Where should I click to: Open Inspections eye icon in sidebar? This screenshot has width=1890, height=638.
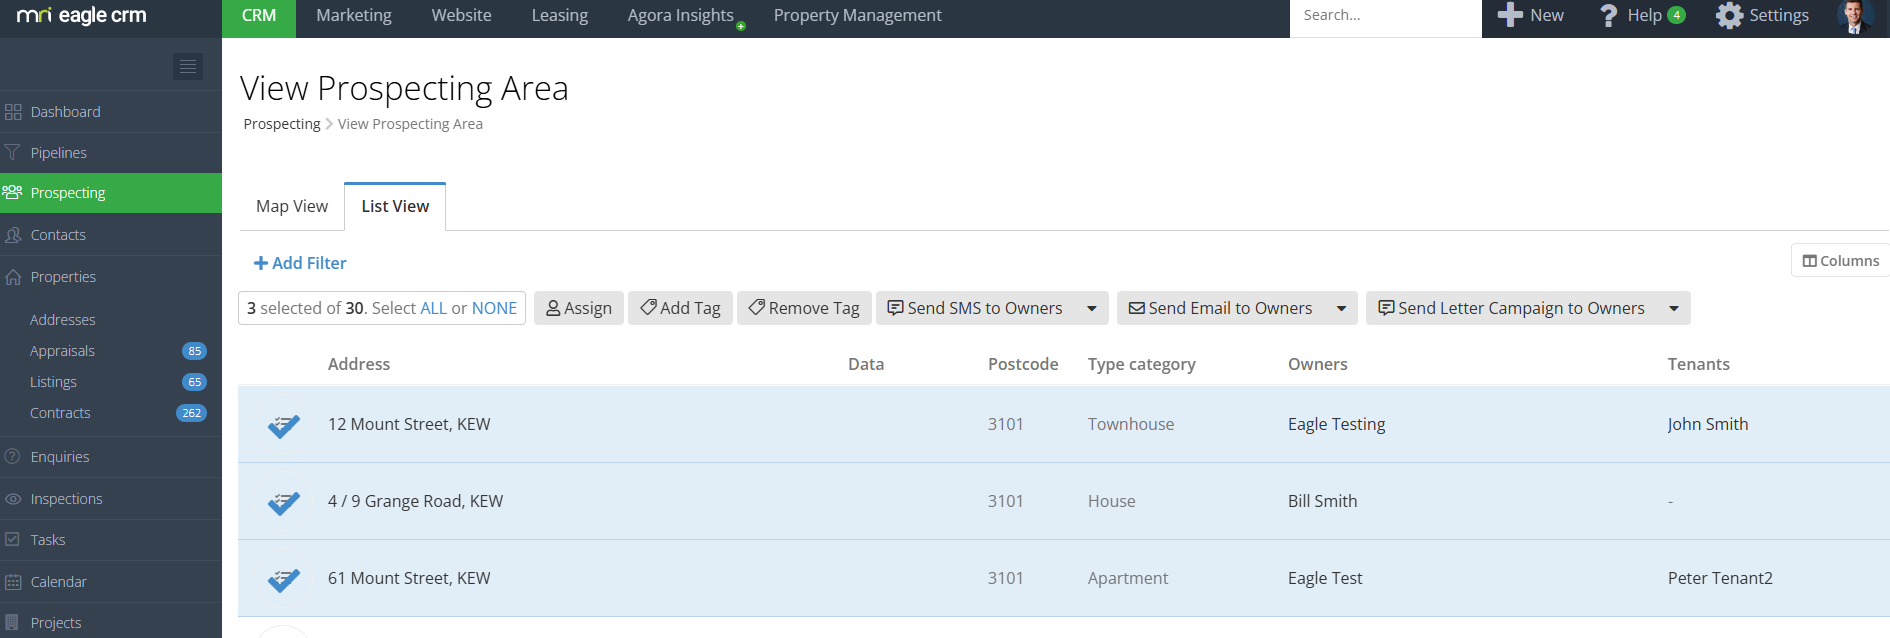point(13,499)
